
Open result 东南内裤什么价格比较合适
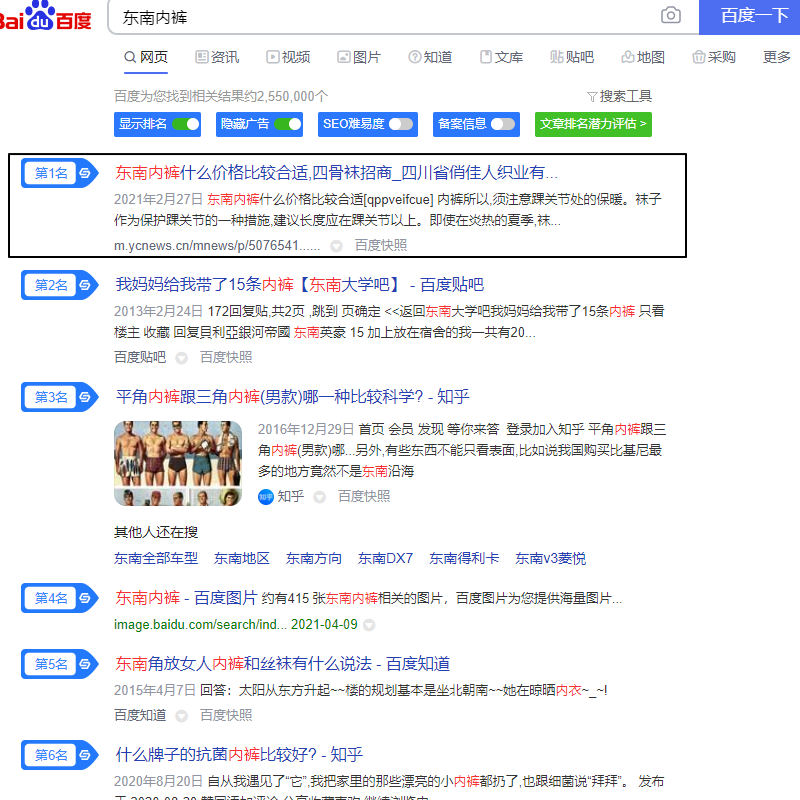(336, 172)
